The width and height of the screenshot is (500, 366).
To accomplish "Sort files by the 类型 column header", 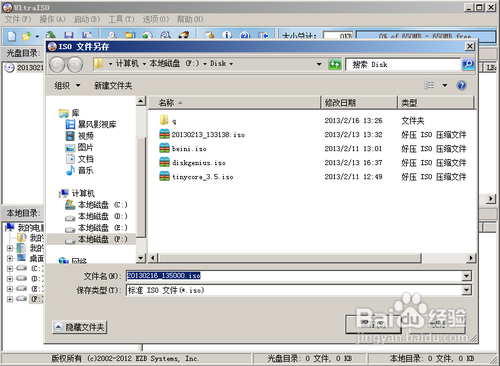I will pos(436,103).
